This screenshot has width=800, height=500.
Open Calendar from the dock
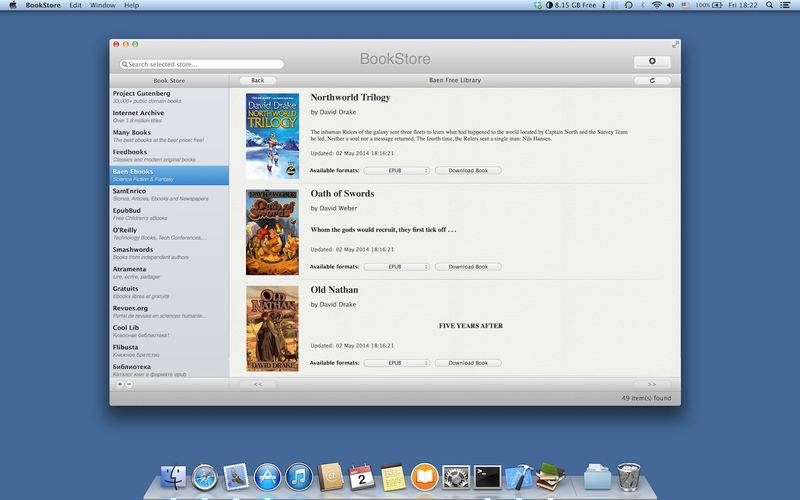point(362,478)
